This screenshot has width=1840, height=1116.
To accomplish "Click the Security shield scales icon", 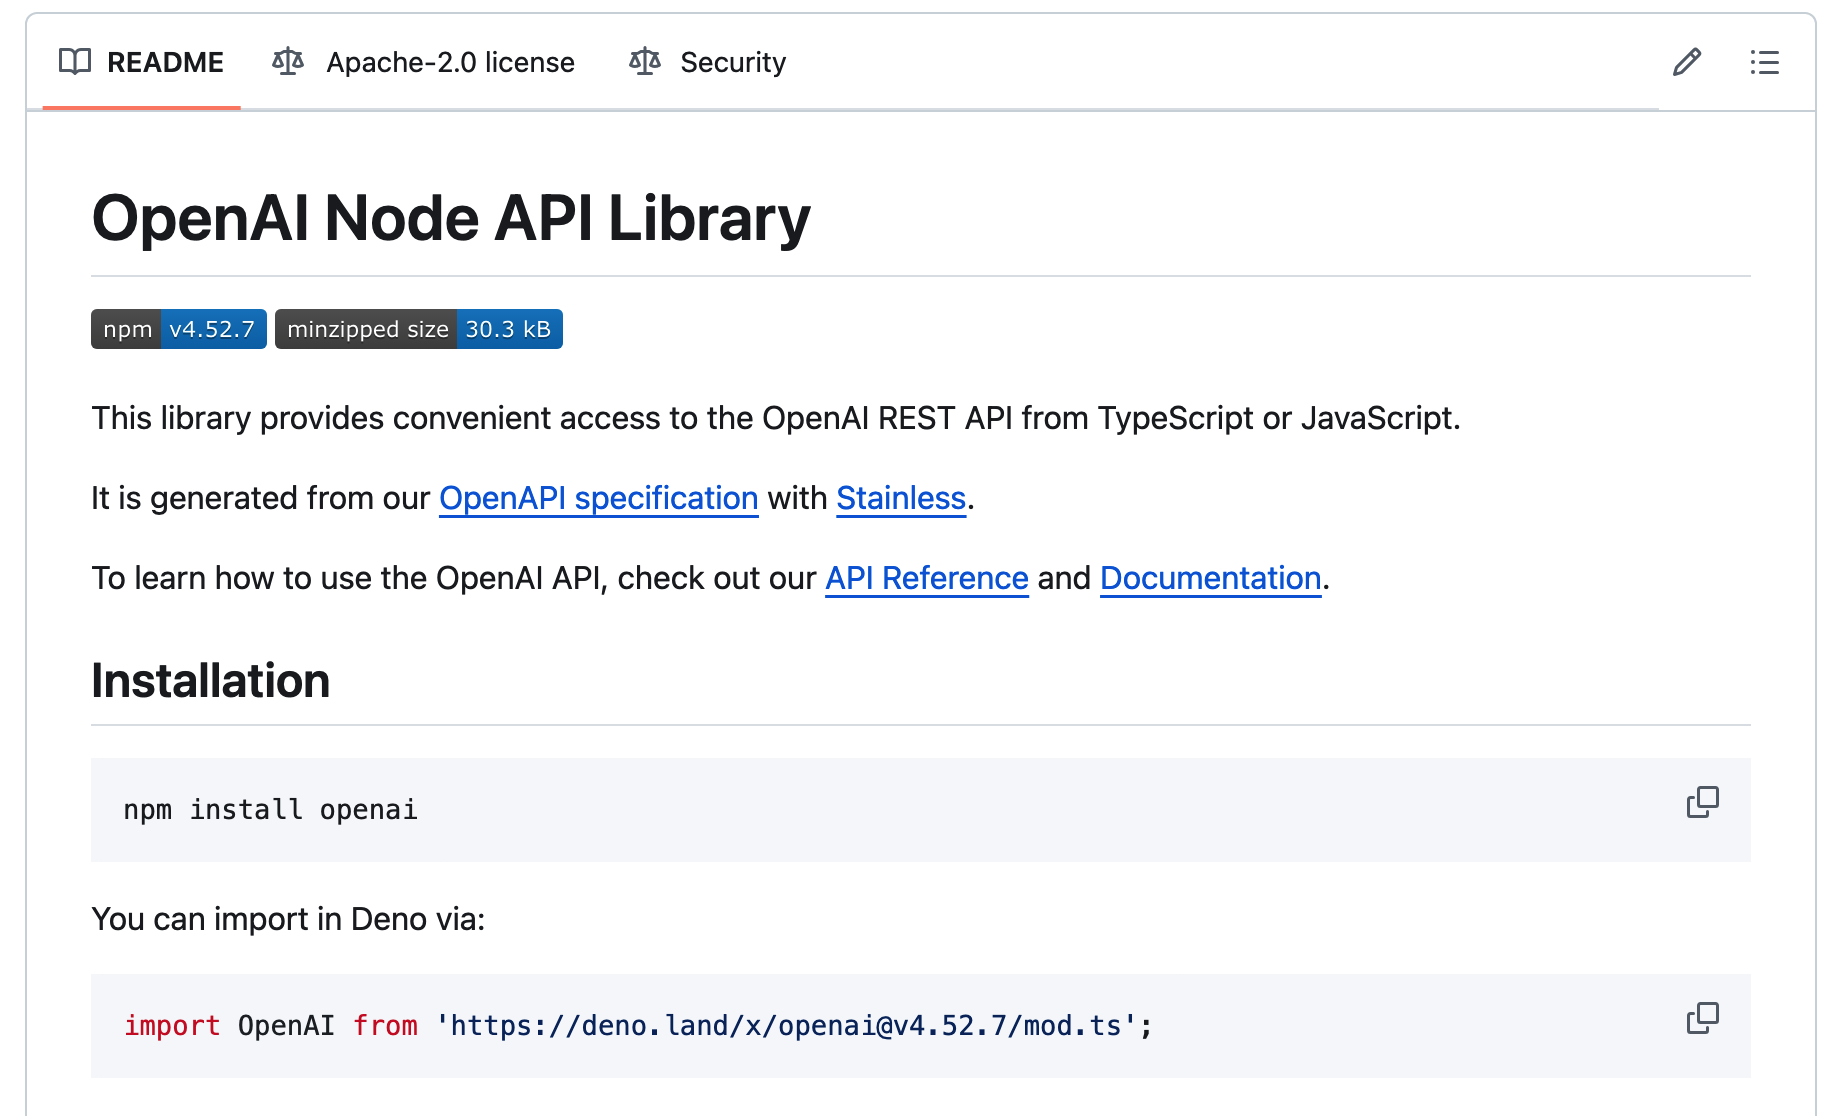I will pos(645,62).
